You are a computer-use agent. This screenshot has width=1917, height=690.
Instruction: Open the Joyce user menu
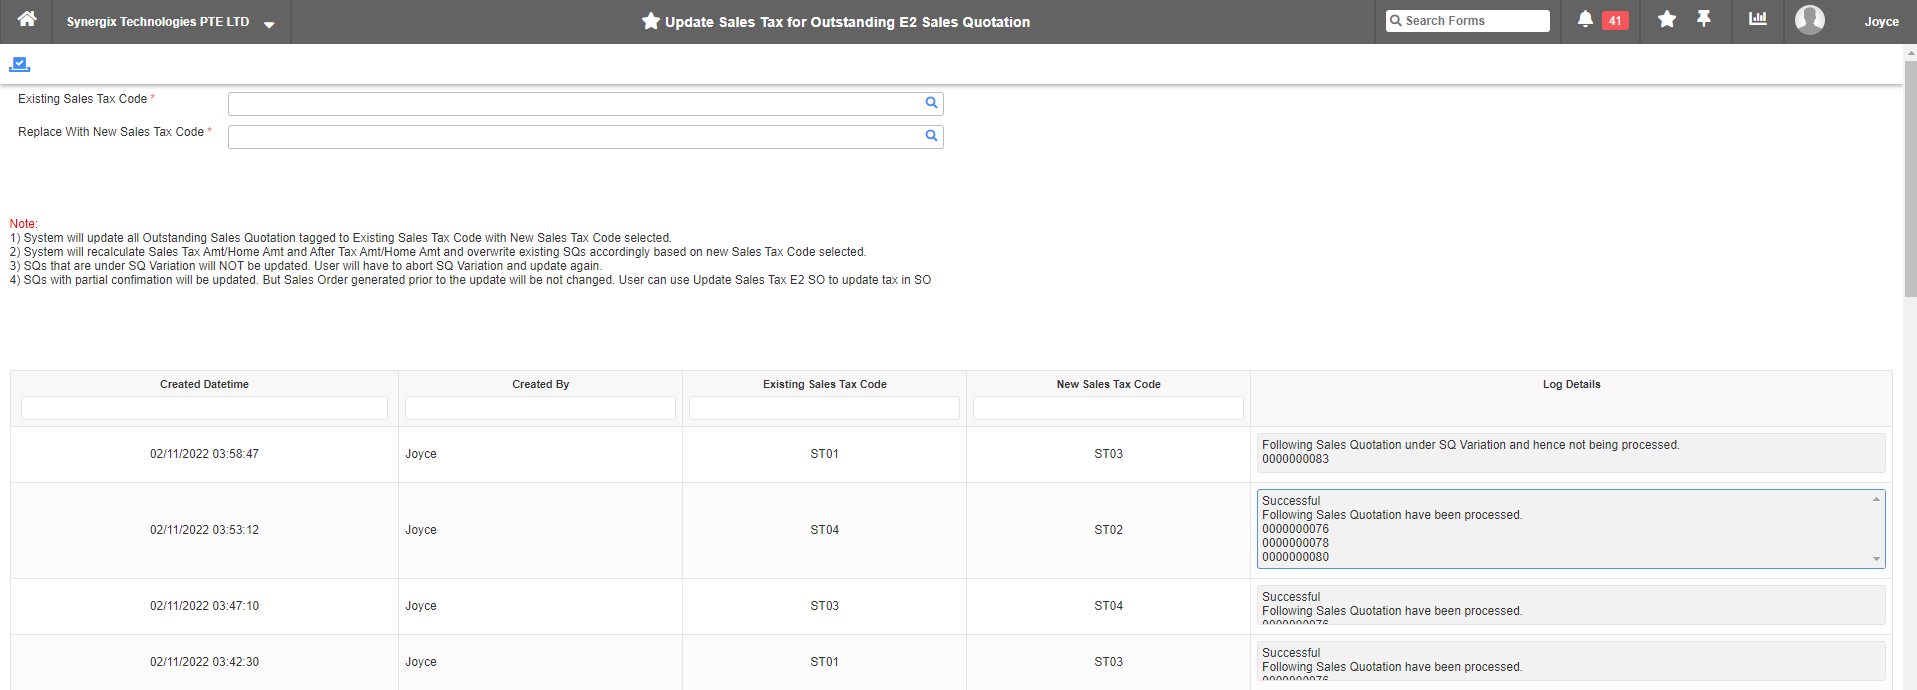click(x=1881, y=22)
